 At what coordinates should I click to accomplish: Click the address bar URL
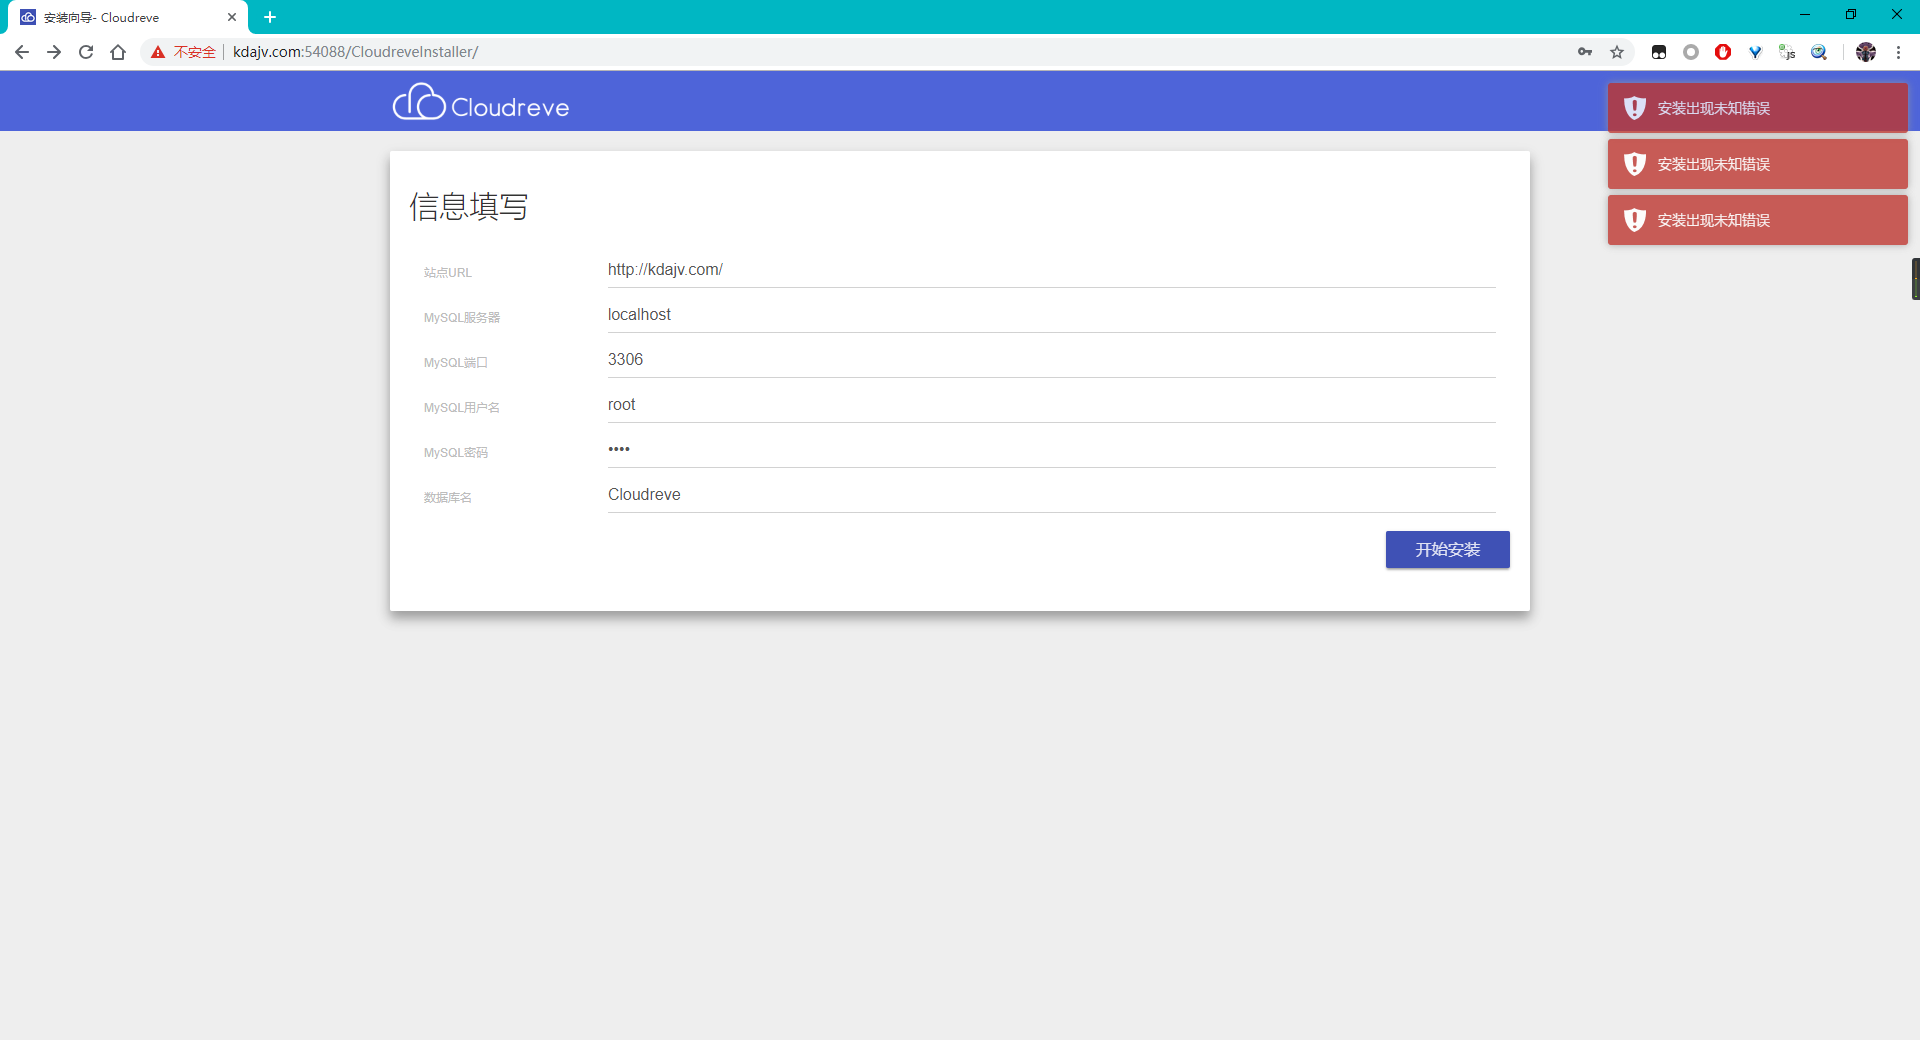355,52
